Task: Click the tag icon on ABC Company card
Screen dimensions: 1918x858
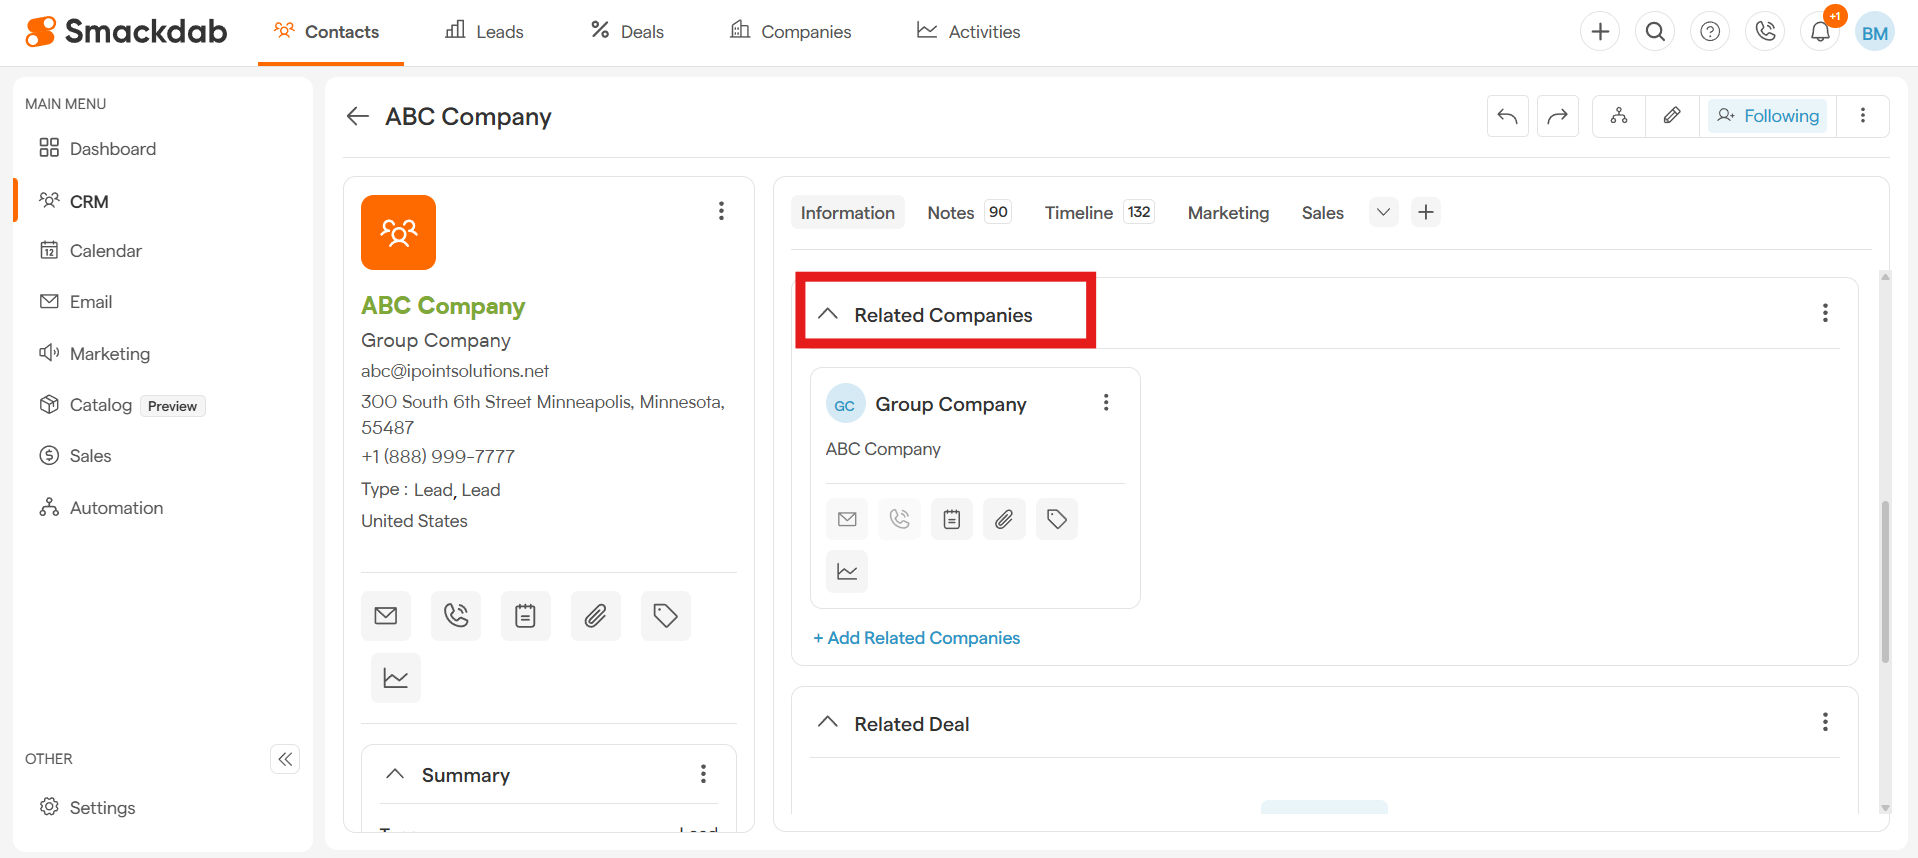Action: pyautogui.click(x=665, y=616)
